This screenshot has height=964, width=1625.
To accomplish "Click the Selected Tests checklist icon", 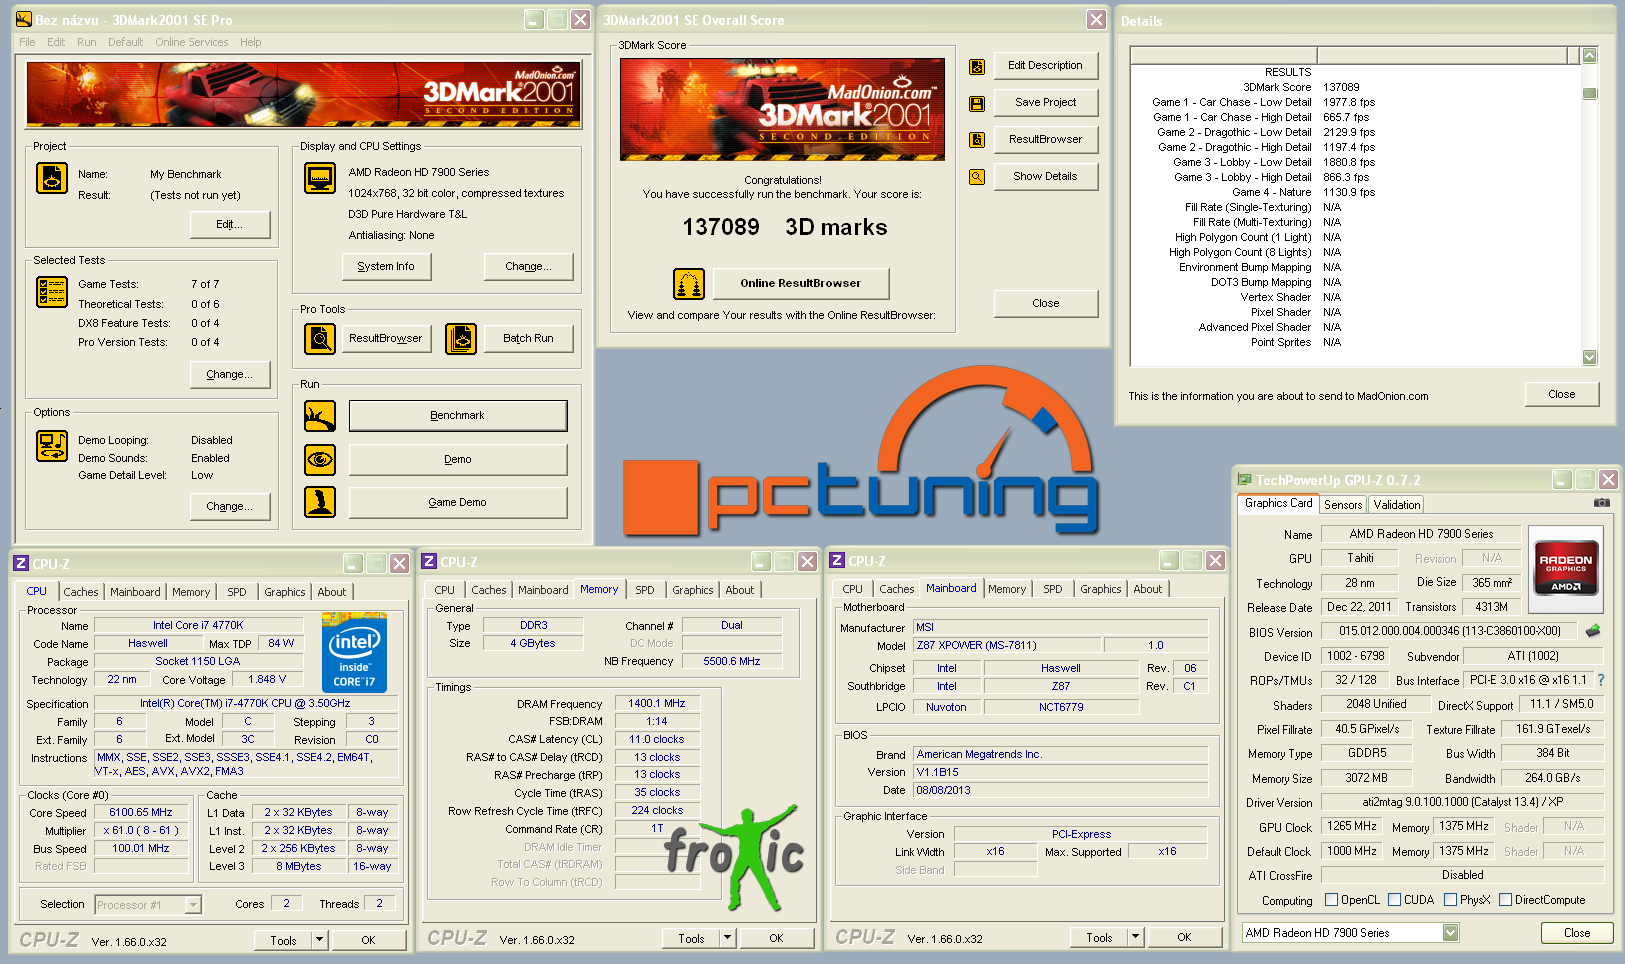I will coord(52,292).
